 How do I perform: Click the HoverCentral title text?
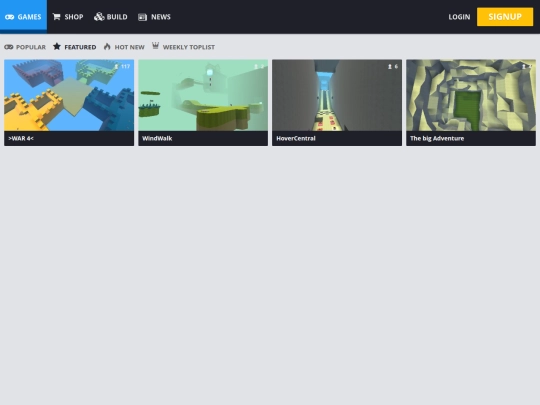(296, 138)
